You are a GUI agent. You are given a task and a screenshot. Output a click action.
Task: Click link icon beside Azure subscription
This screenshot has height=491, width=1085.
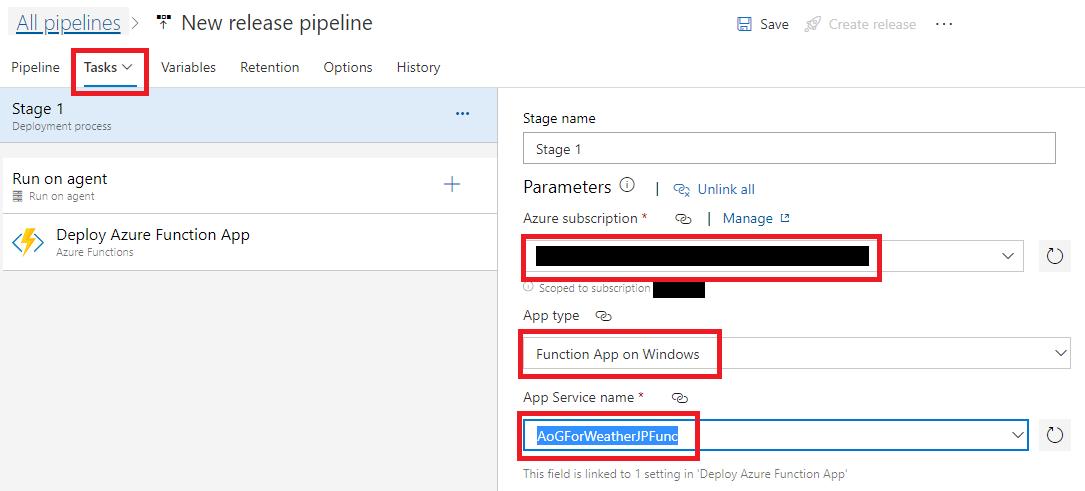[684, 218]
